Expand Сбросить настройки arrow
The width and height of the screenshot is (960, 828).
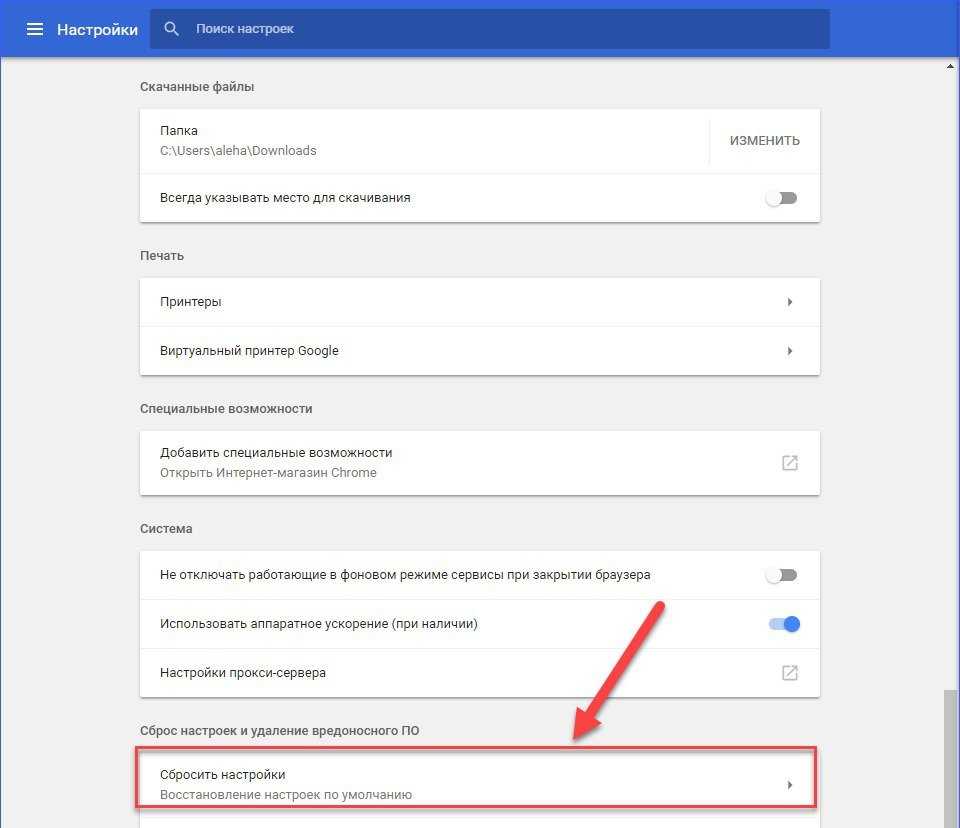coord(789,785)
